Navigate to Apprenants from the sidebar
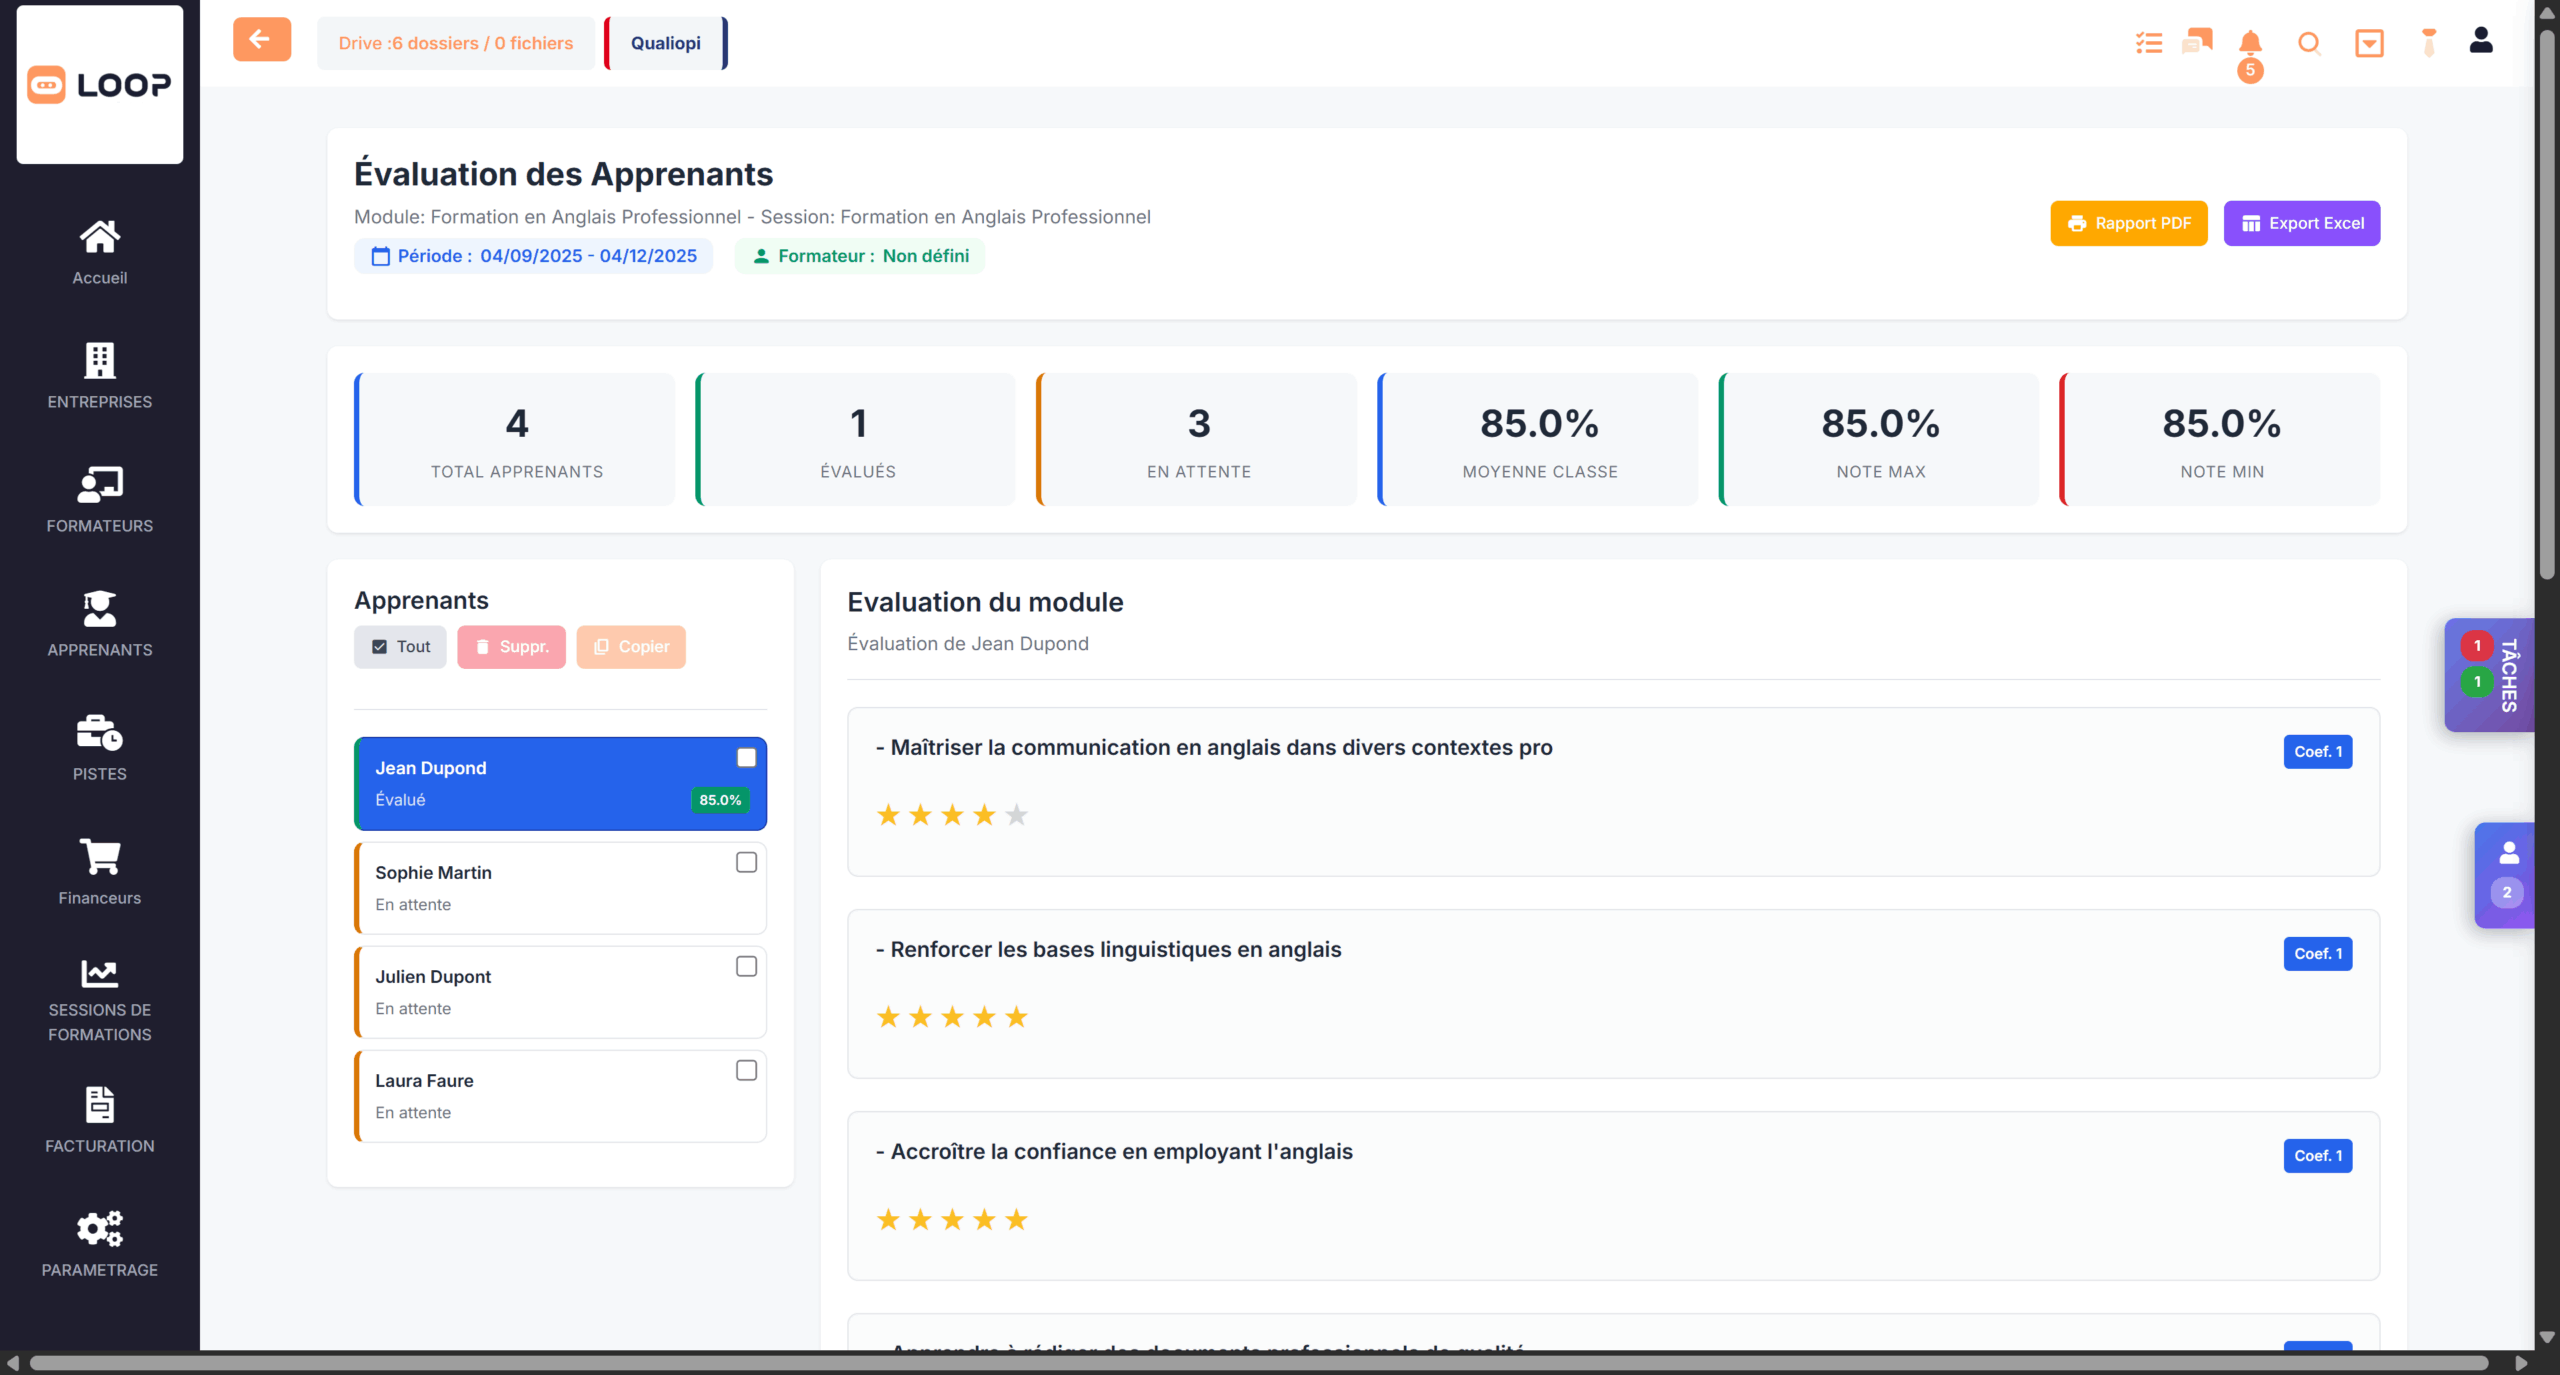Viewport: 2560px width, 1375px height. [99, 622]
